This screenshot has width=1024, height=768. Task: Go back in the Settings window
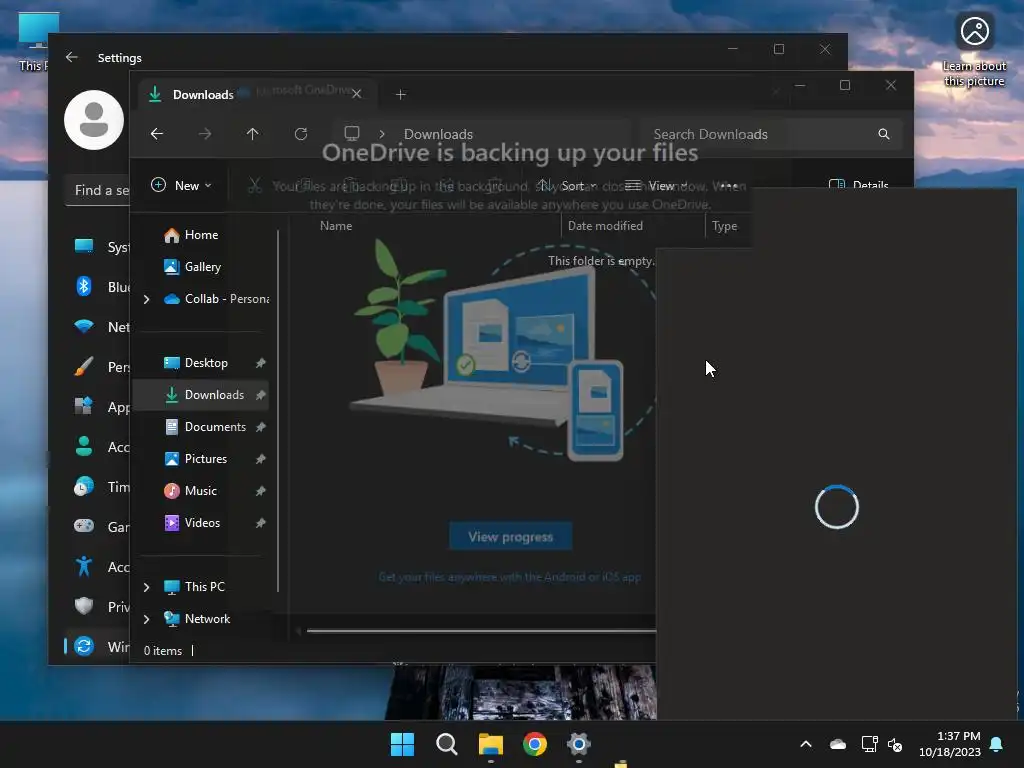click(72, 57)
